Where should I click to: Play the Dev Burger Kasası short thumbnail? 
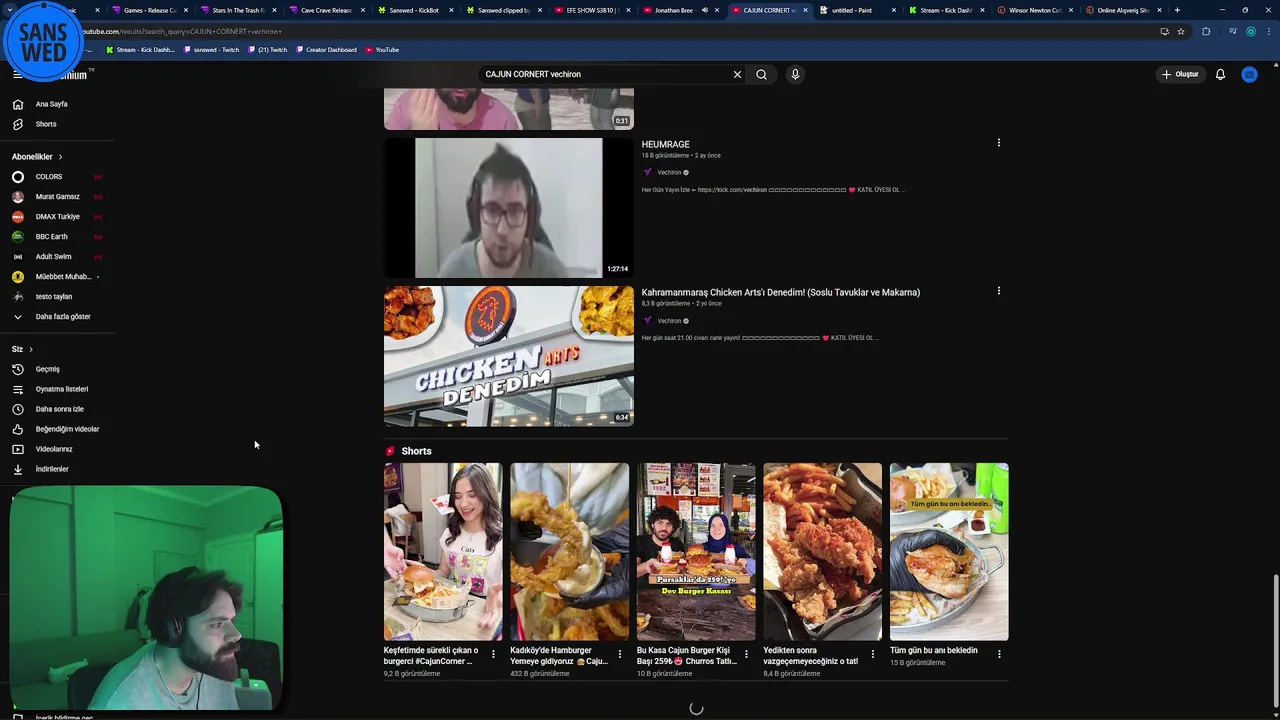pyautogui.click(x=696, y=551)
